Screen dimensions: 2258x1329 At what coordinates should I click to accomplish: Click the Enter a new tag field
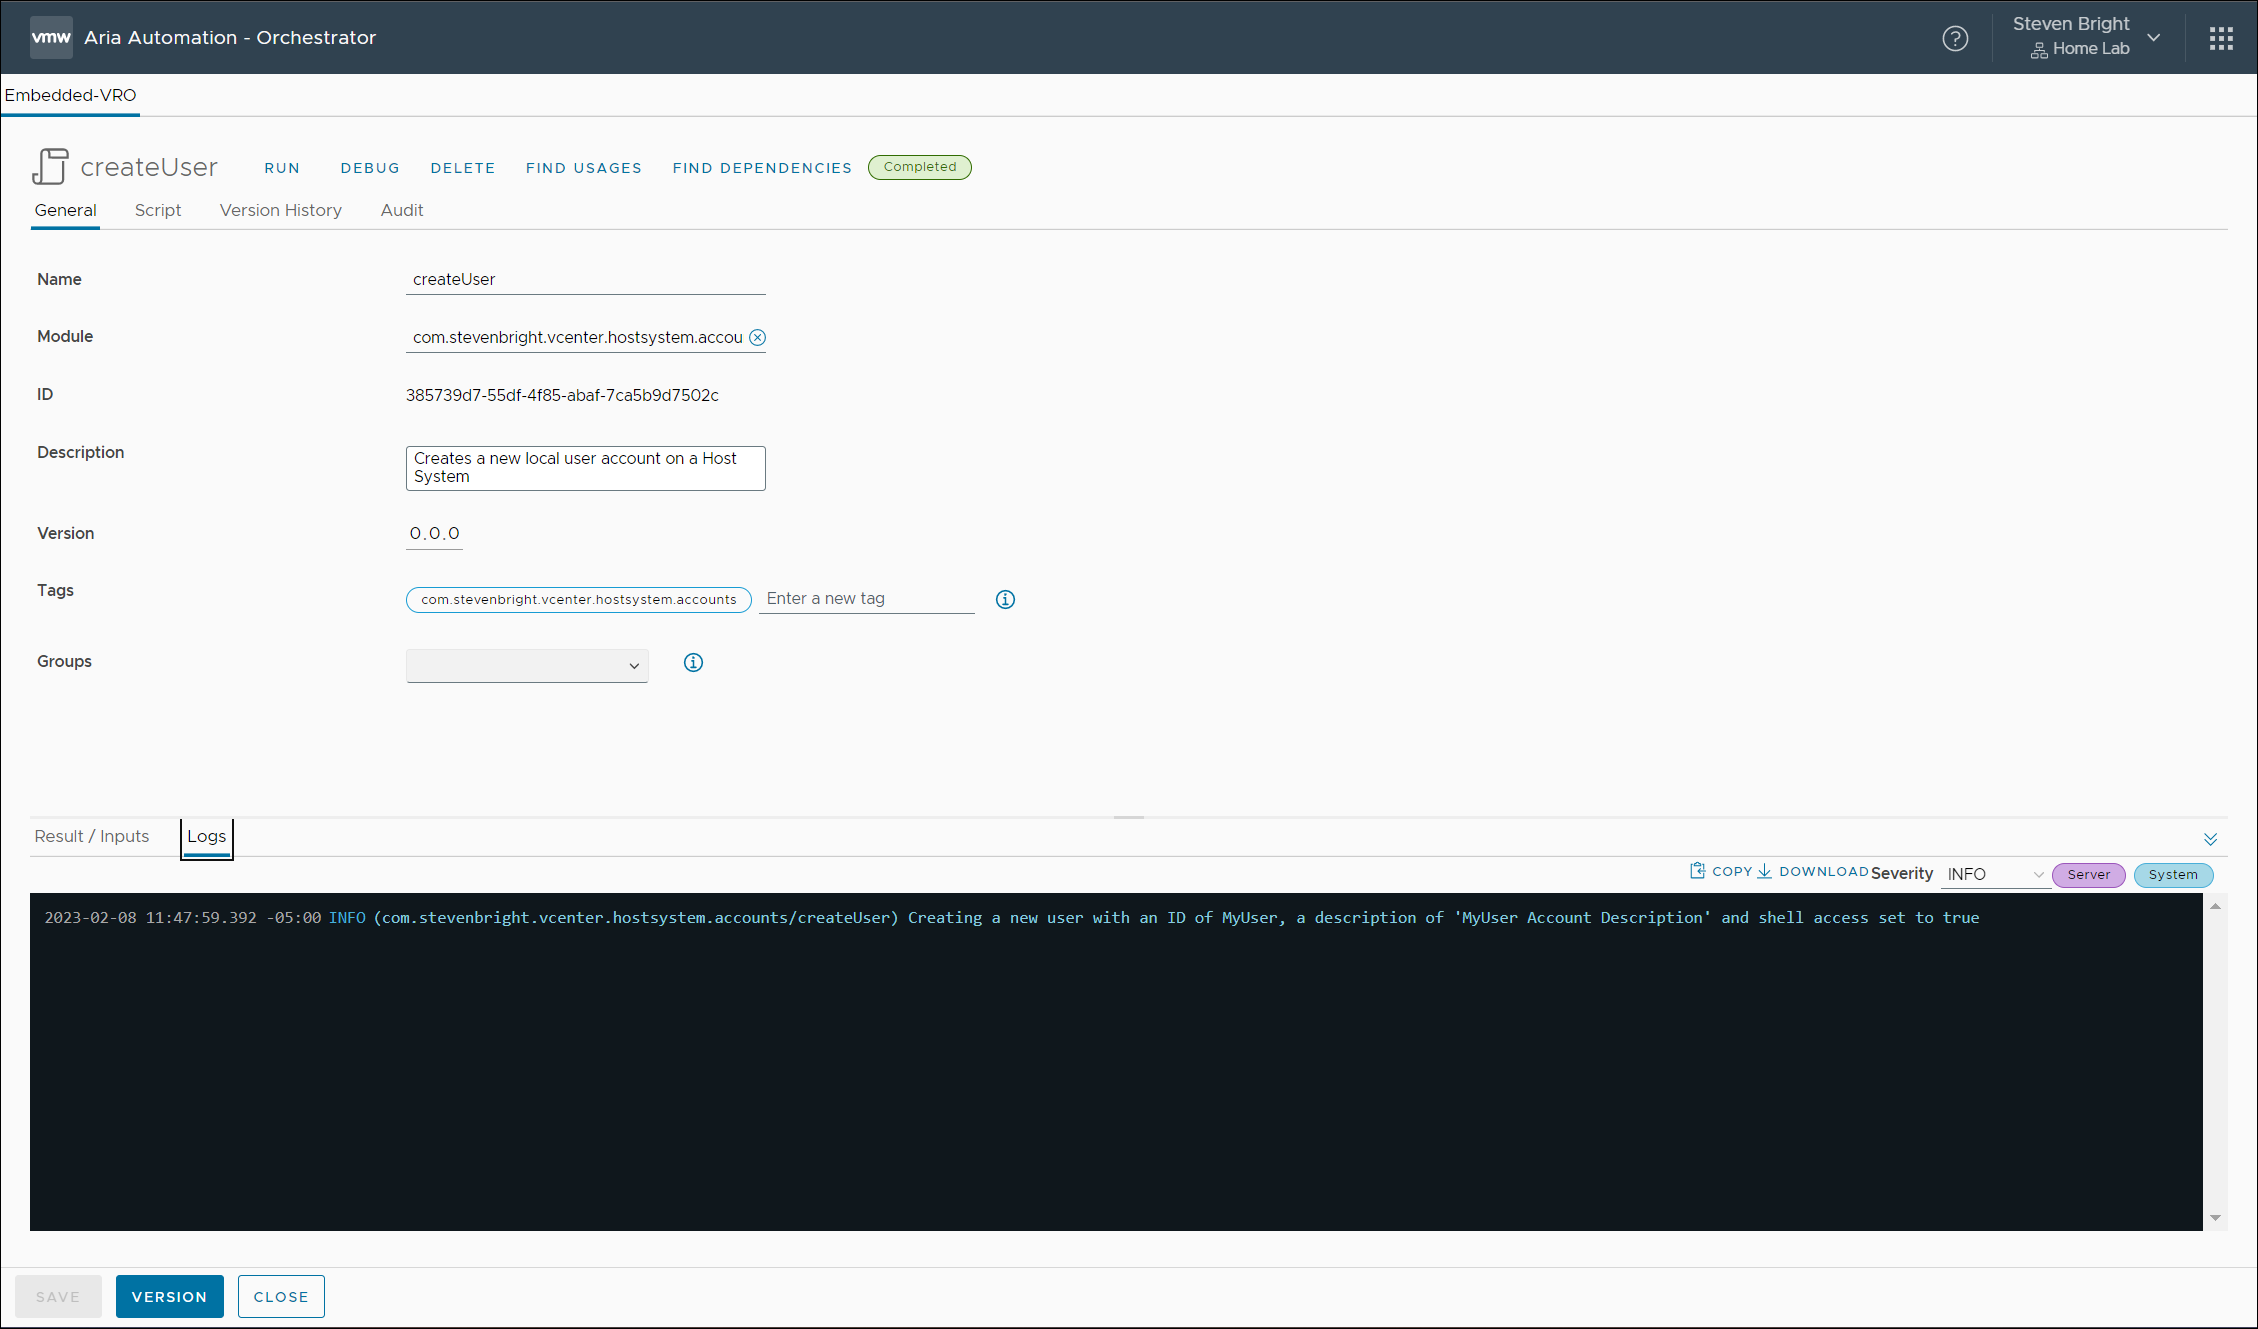(865, 599)
